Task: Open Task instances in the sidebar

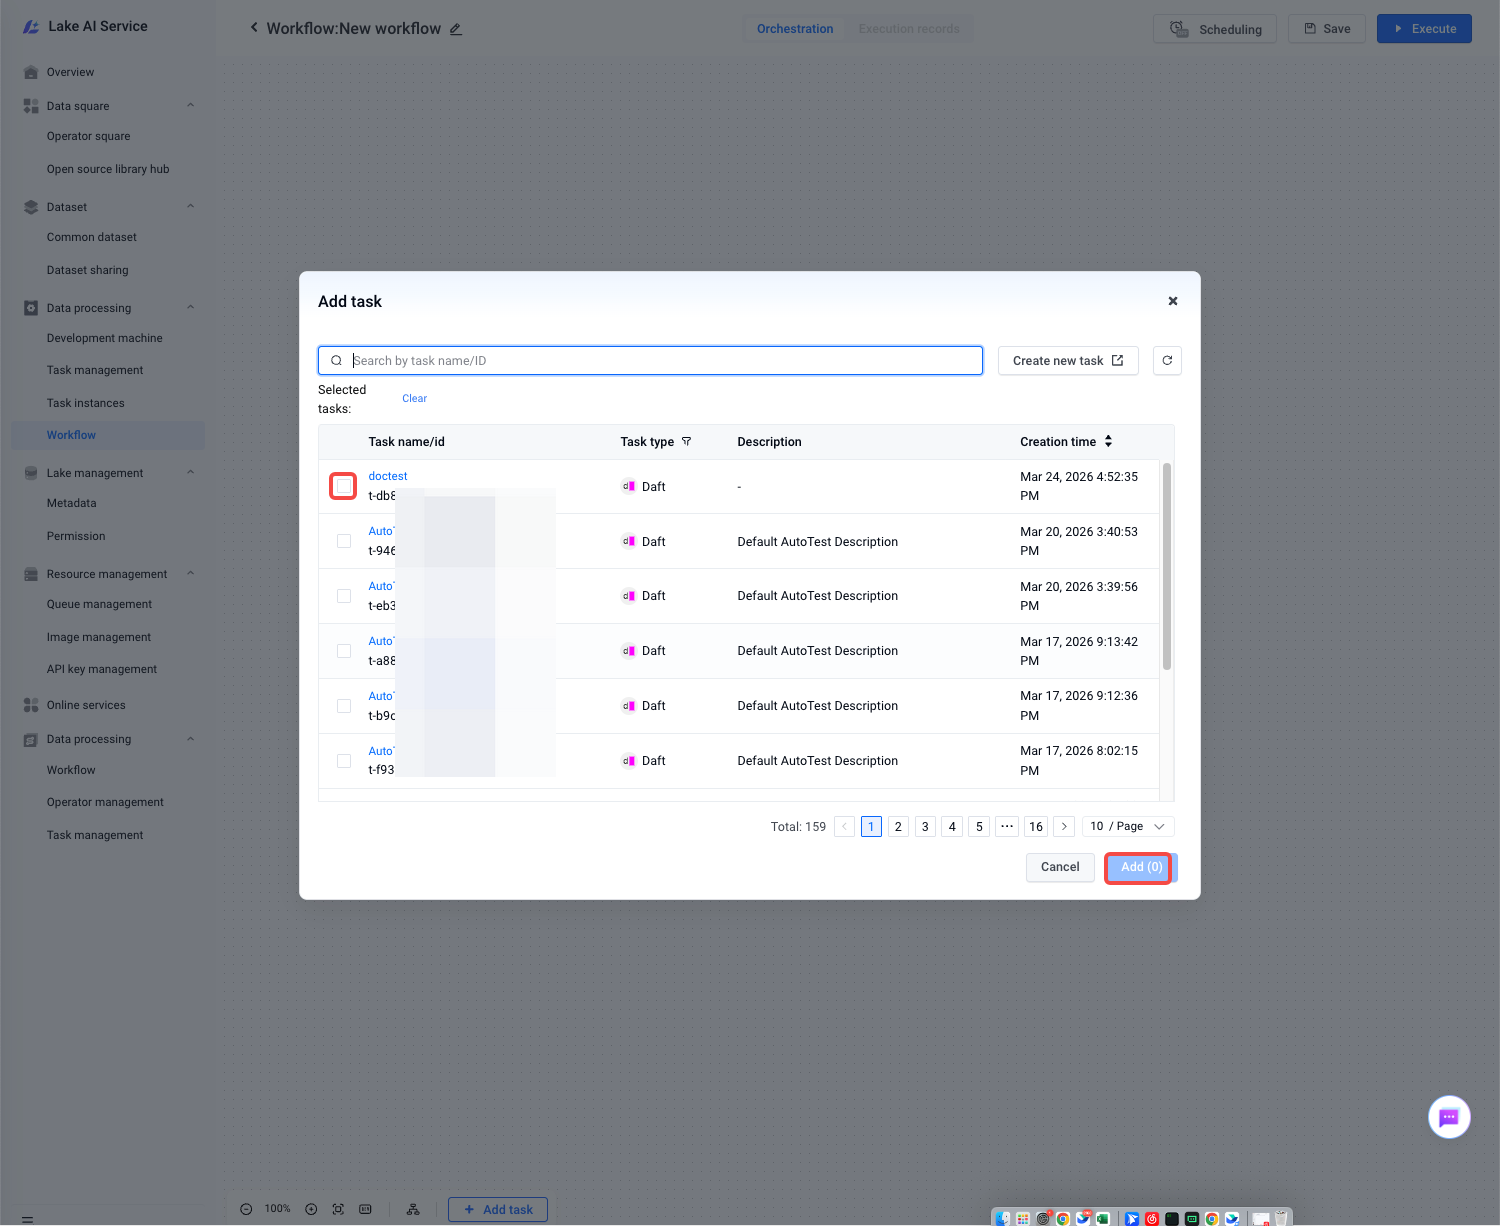Action: (x=86, y=403)
